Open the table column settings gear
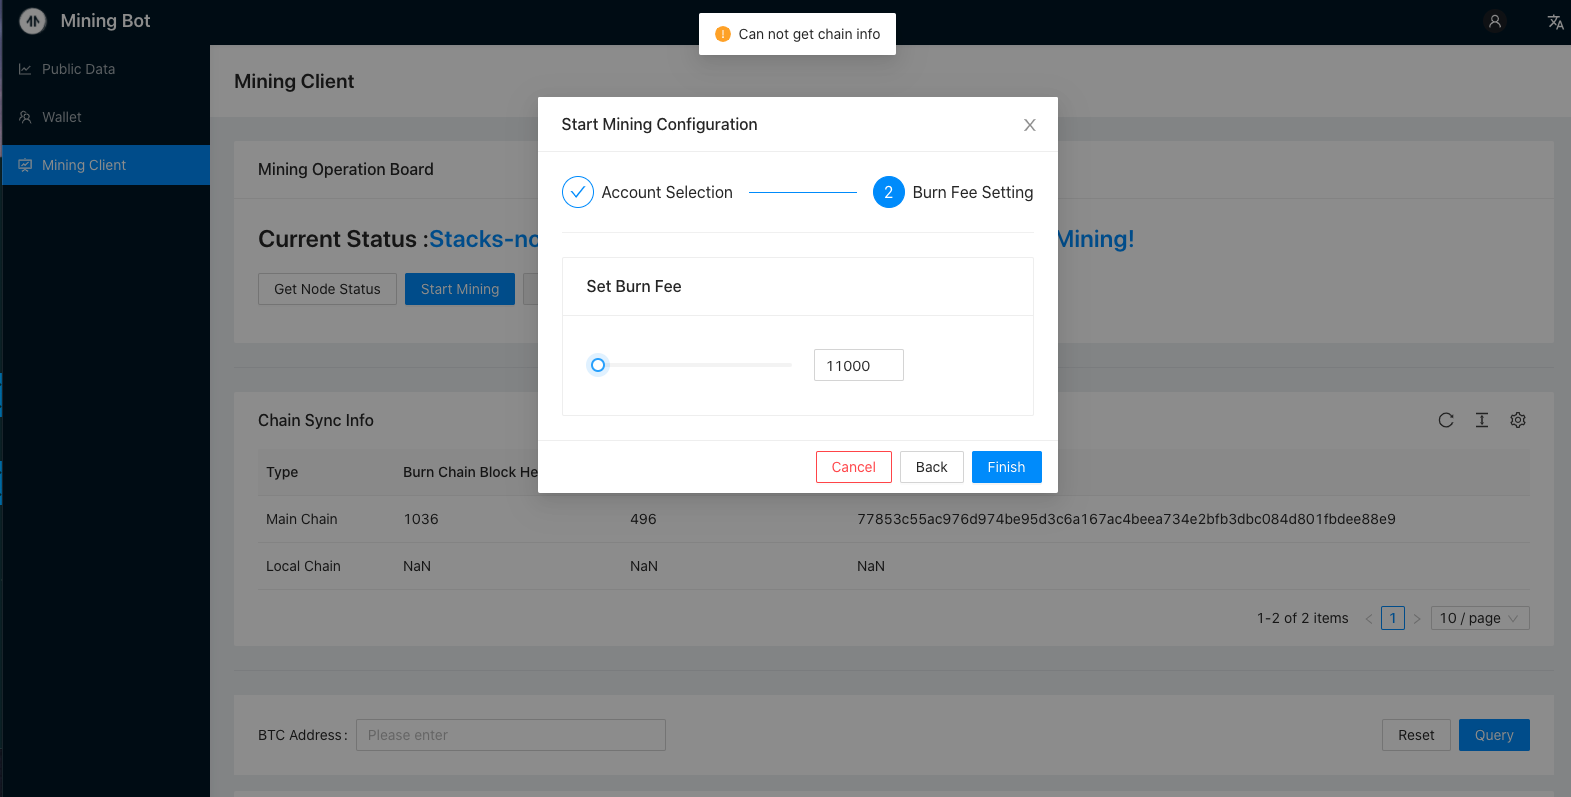Viewport: 1571px width, 797px height. (1518, 420)
